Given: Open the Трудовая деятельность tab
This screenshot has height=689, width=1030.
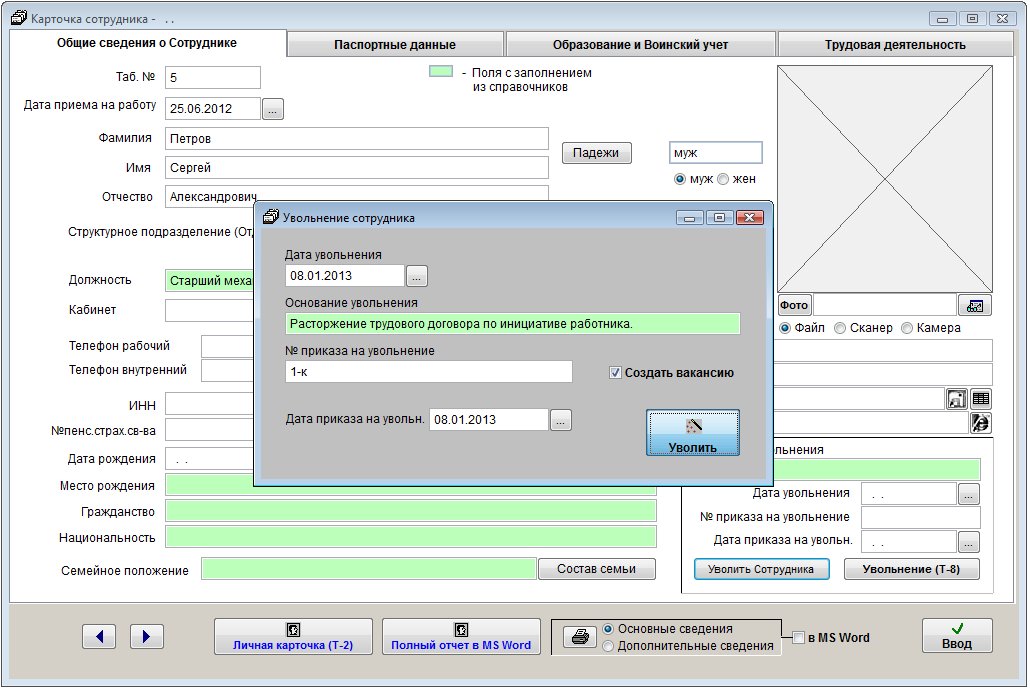Looking at the screenshot, I should (895, 44).
